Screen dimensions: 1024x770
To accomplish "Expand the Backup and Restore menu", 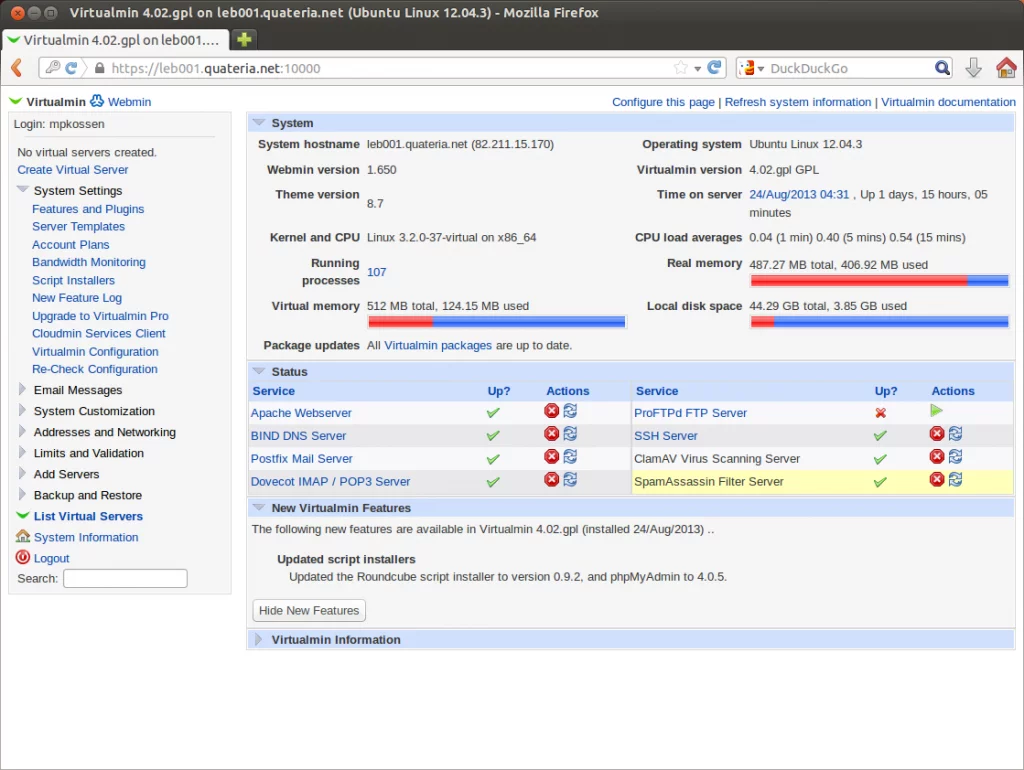I will coord(22,494).
